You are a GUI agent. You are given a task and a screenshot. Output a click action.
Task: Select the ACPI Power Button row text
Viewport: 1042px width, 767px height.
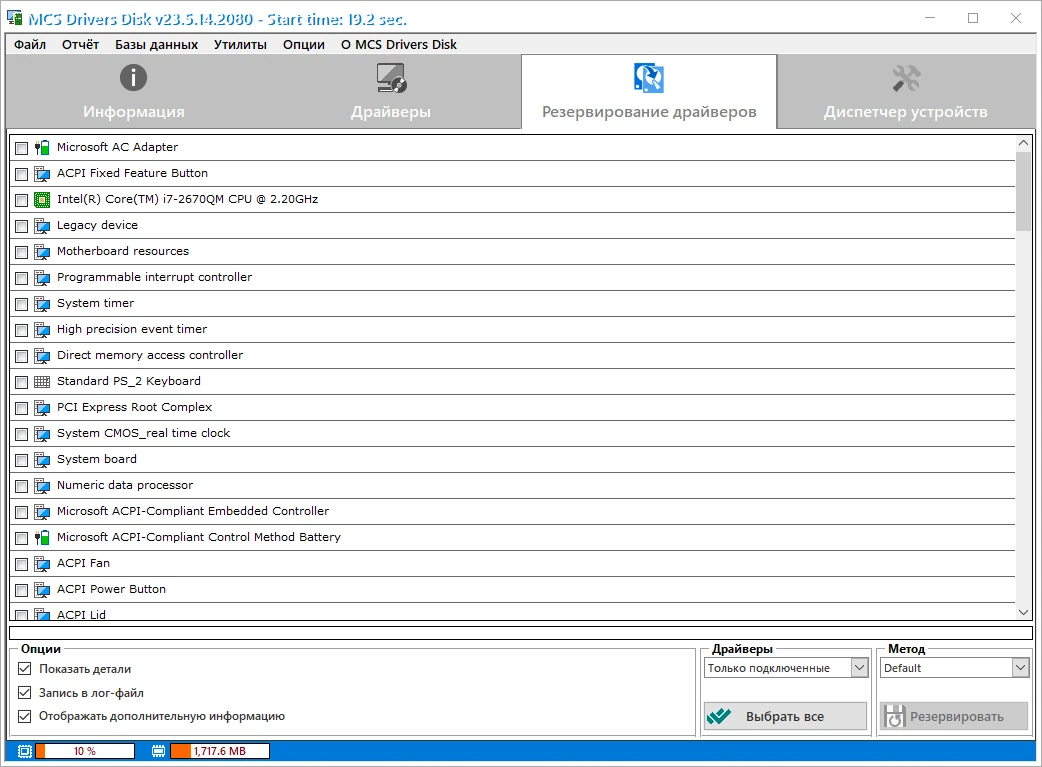(111, 590)
